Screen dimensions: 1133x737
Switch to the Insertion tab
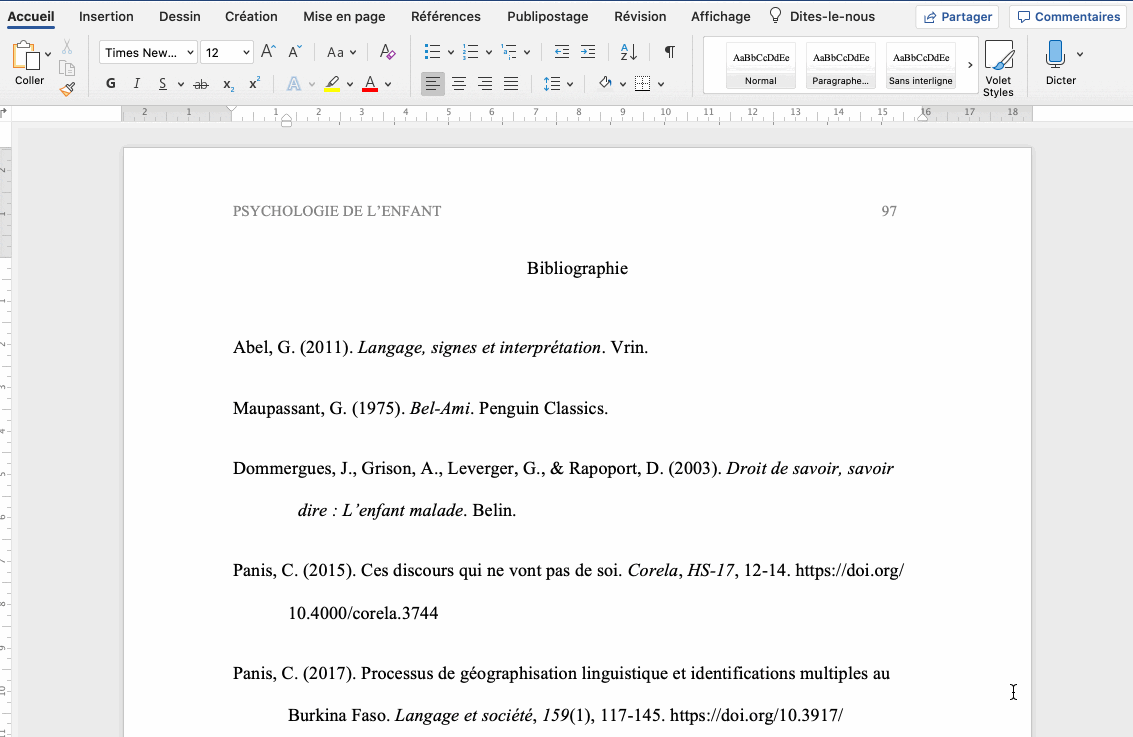(x=106, y=16)
